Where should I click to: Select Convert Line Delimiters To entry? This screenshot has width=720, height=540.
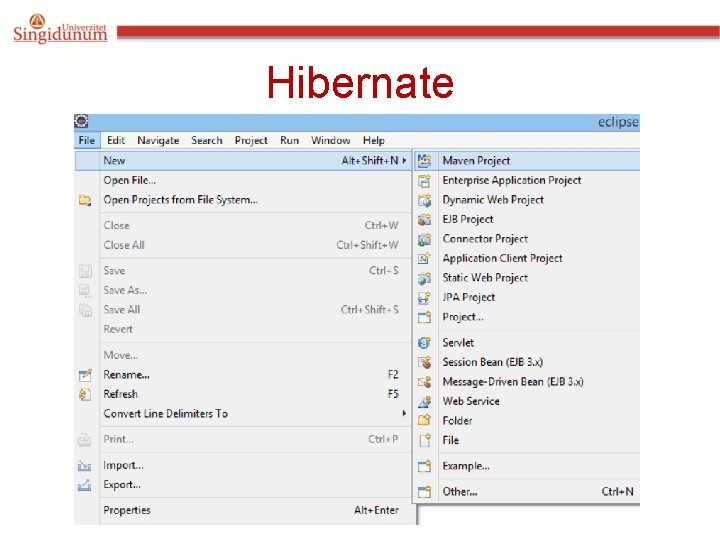point(242,414)
